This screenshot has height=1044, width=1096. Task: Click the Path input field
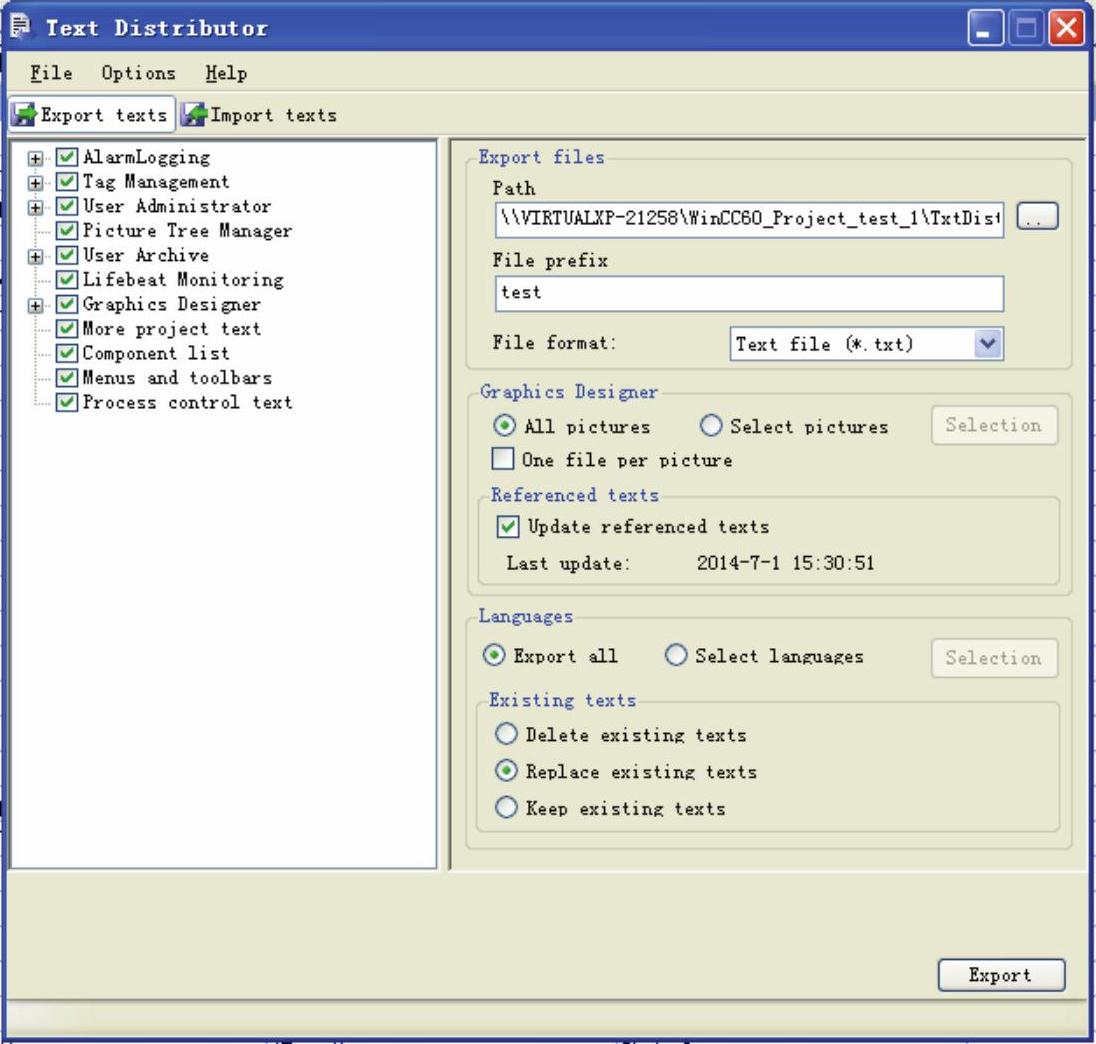(x=749, y=219)
